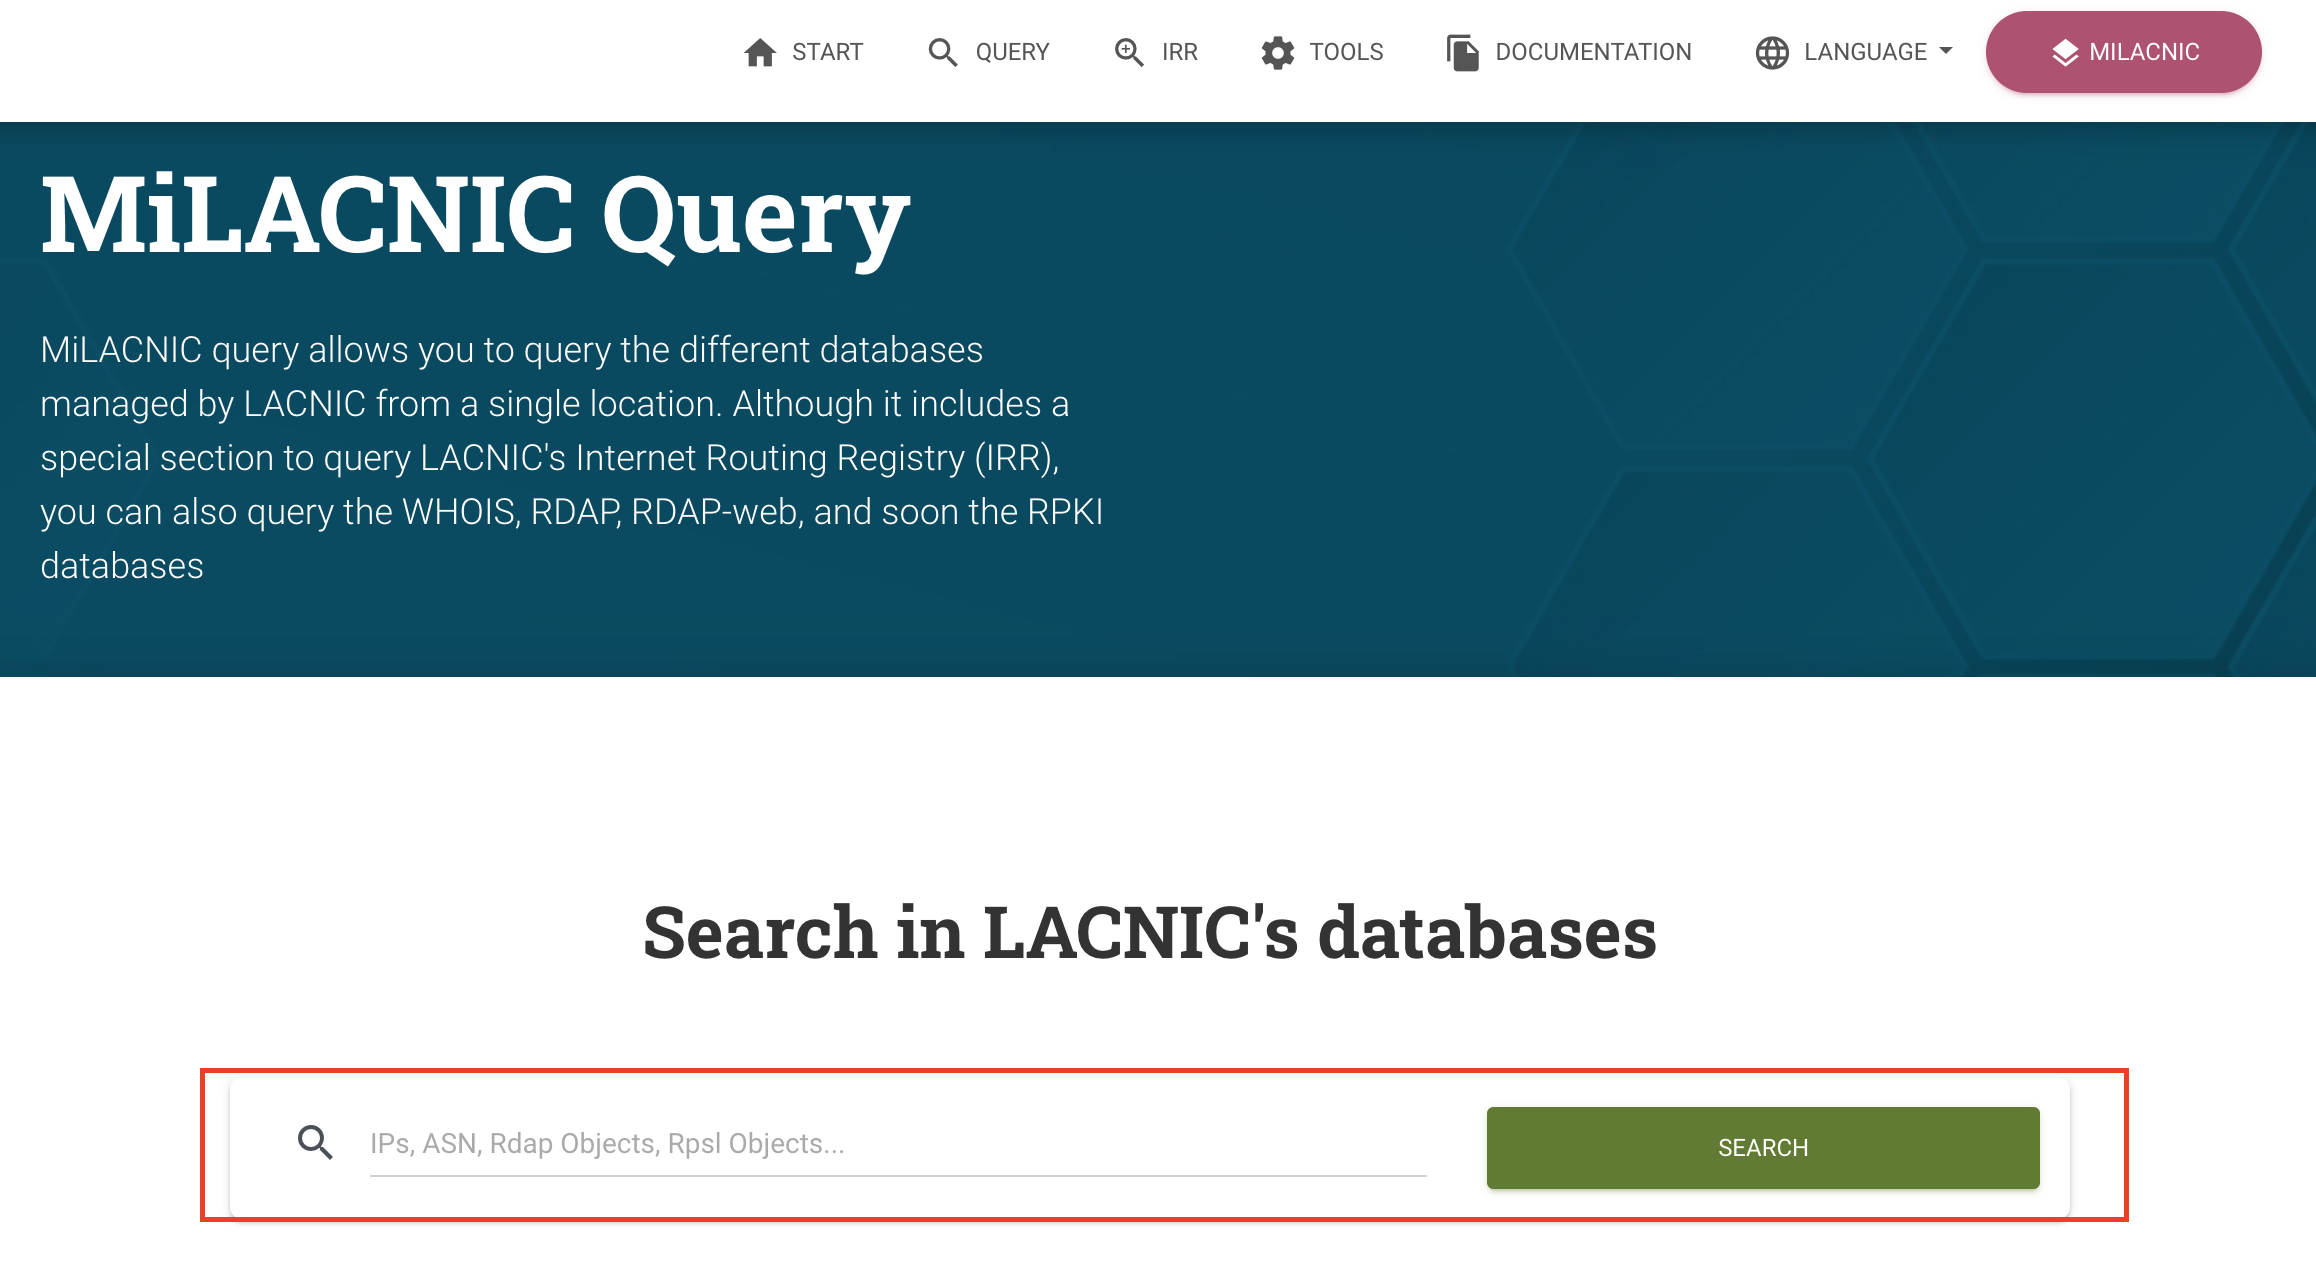Screen dimensions: 2316x1276
Task: Click the chevron arrow beside LANGUAGE
Action: pos(1946,52)
